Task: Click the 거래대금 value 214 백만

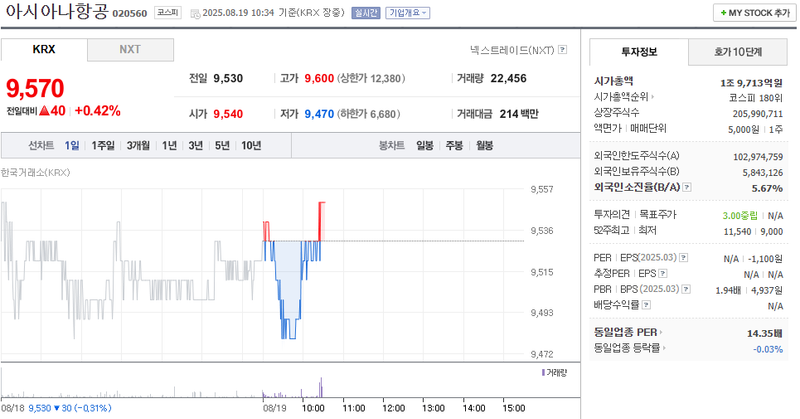Action: 519,114
